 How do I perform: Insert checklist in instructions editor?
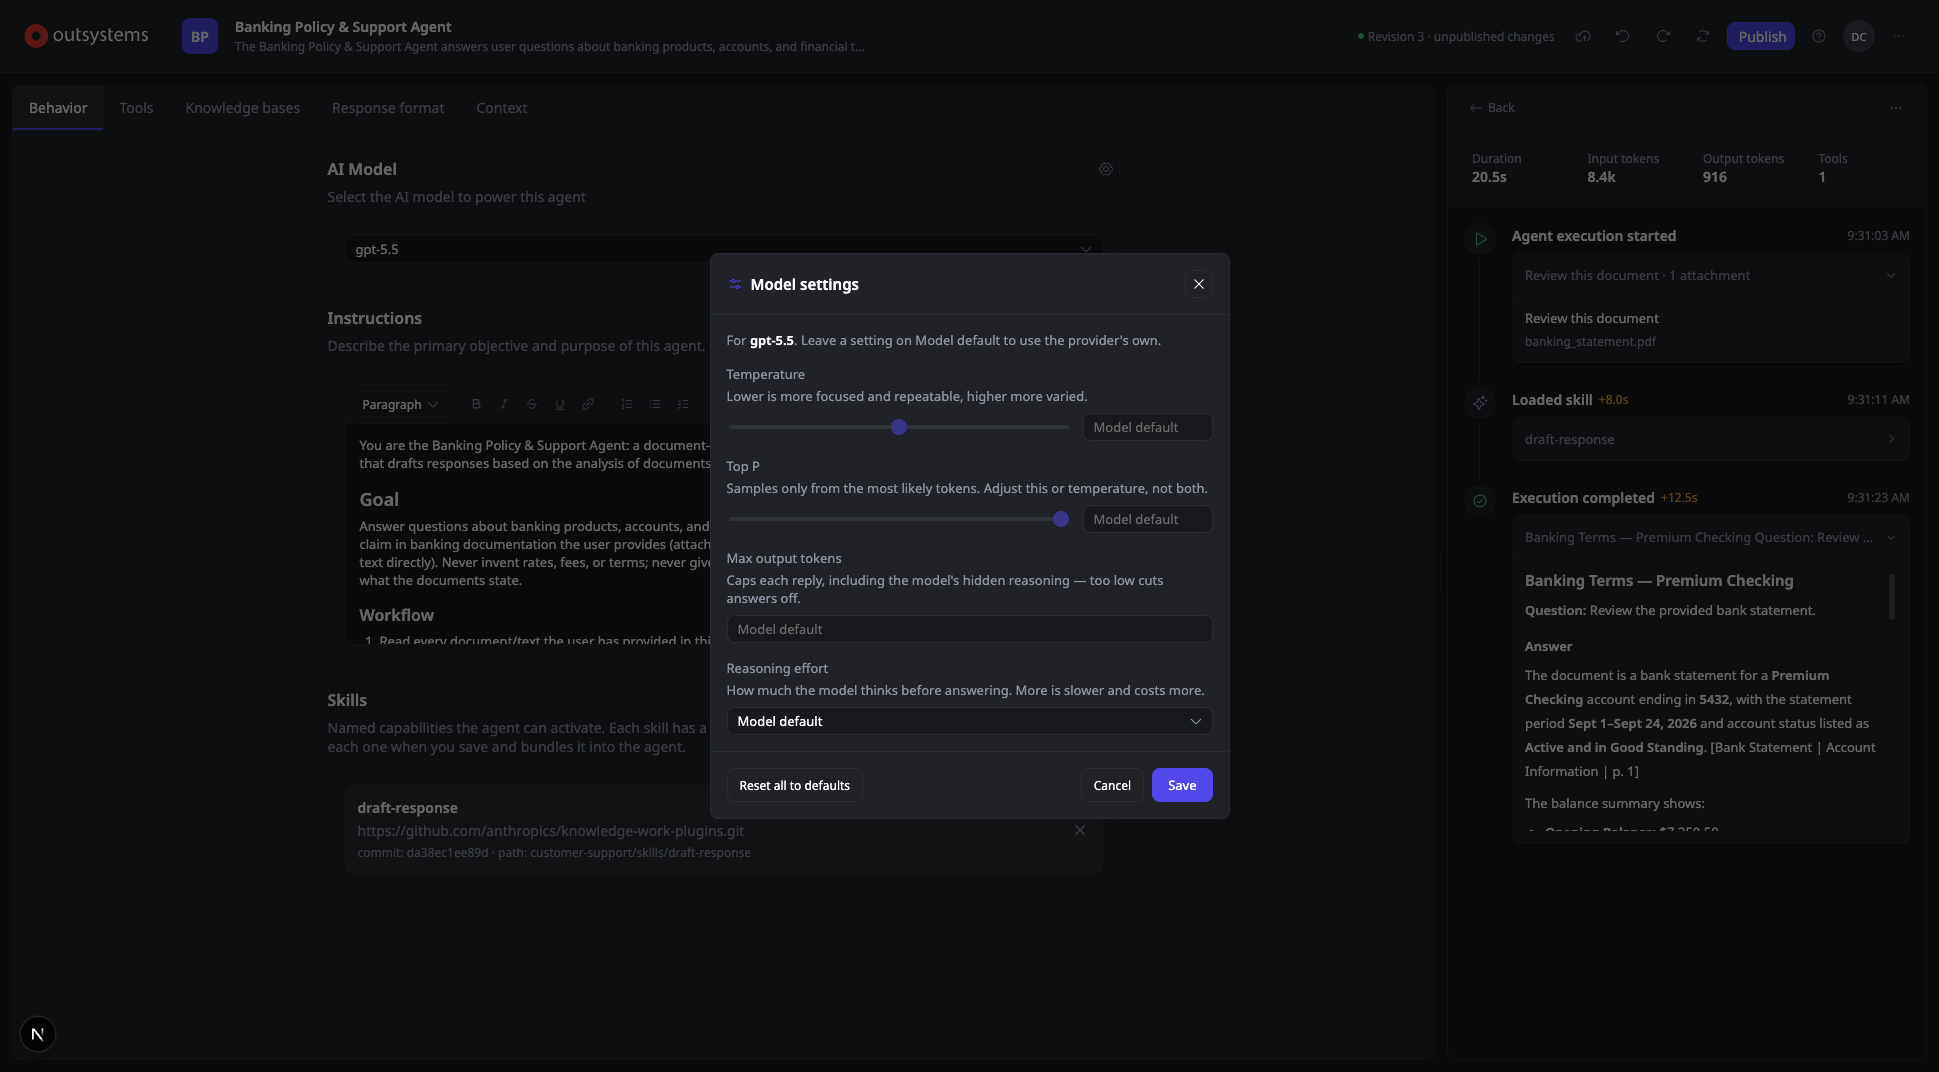pos(683,404)
